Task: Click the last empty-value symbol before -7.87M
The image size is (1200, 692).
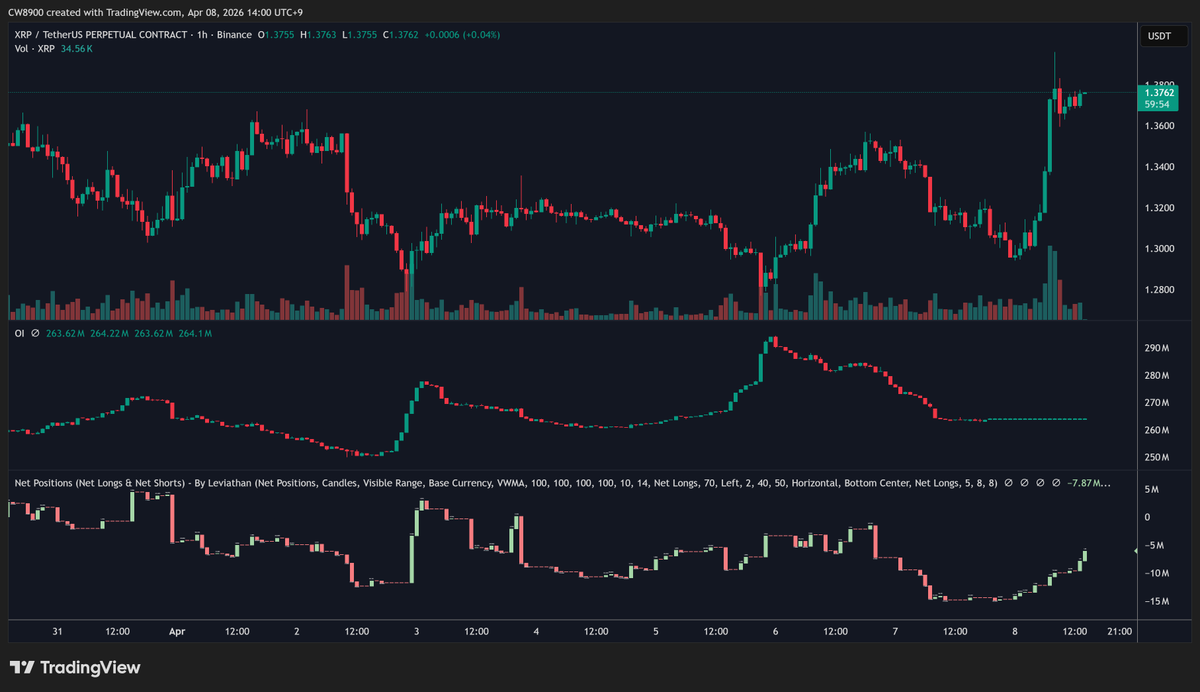Action: pos(1054,483)
